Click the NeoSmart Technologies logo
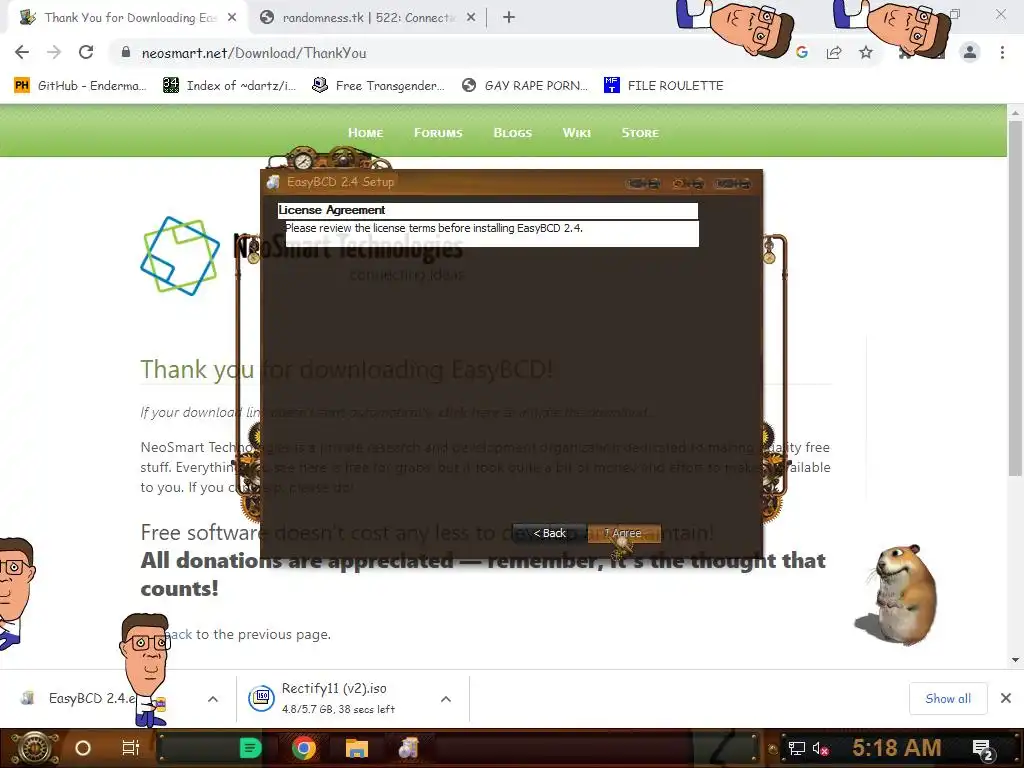The image size is (1024, 768). [x=180, y=256]
